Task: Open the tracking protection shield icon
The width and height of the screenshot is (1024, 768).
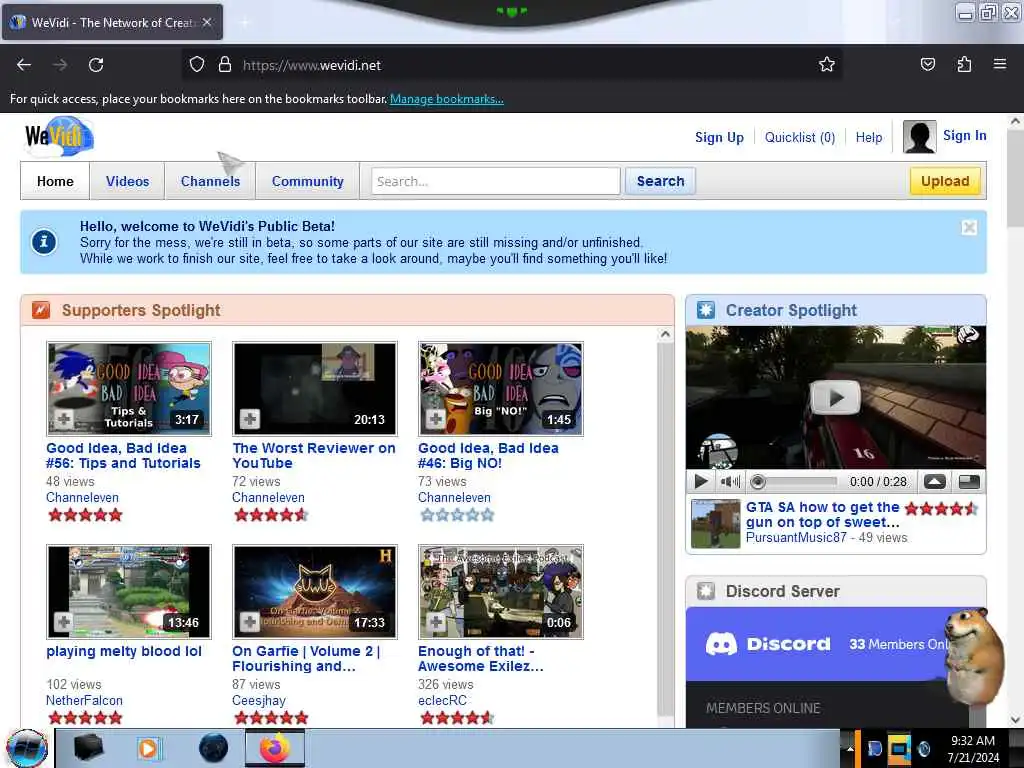Action: [197, 65]
